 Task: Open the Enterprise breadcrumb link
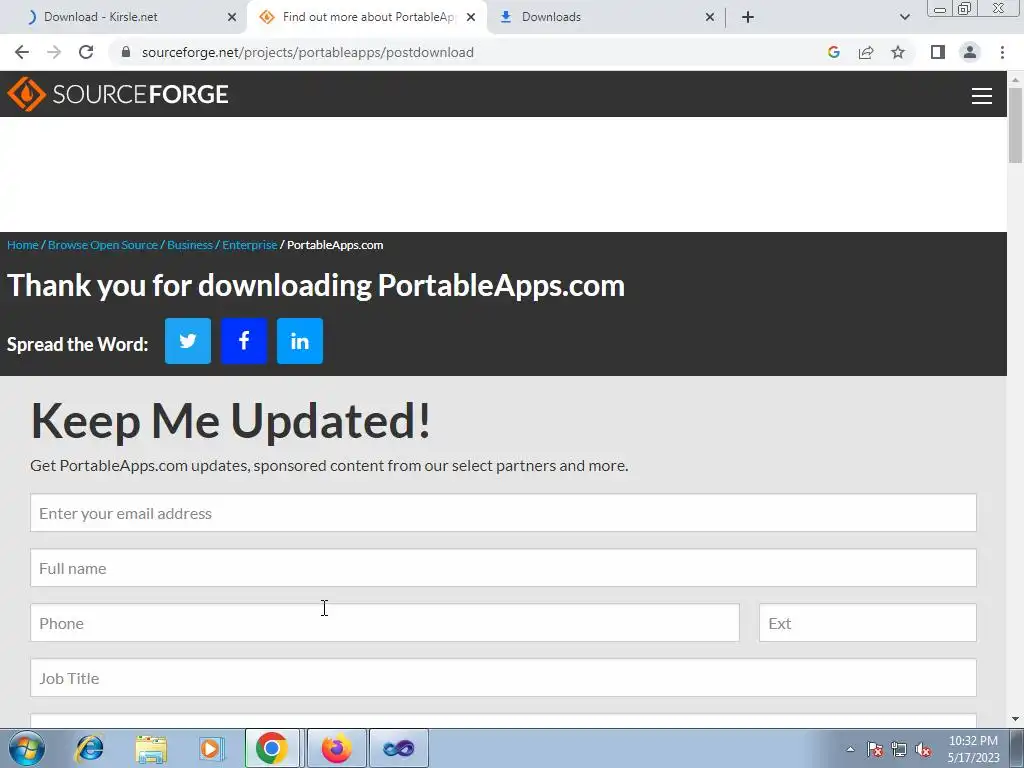point(249,245)
